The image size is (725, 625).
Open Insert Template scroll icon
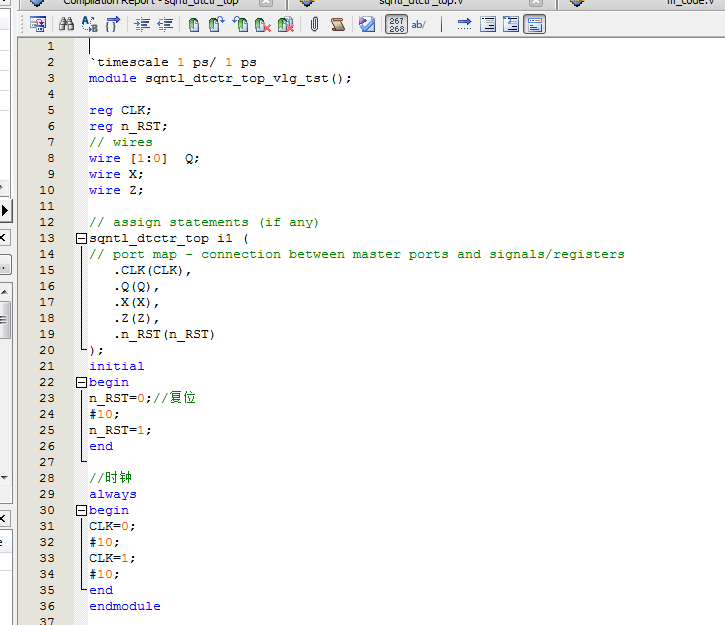pyautogui.click(x=338, y=24)
